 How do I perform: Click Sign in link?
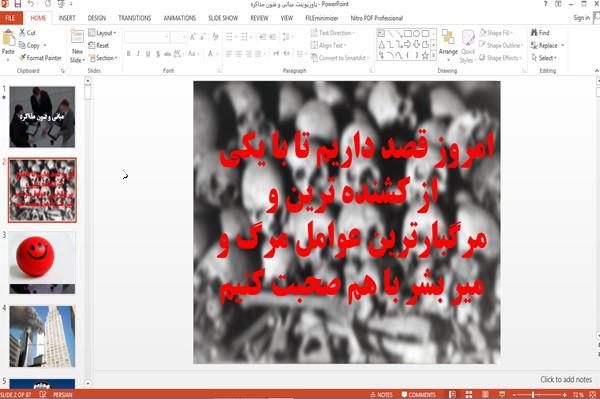pyautogui.click(x=582, y=18)
